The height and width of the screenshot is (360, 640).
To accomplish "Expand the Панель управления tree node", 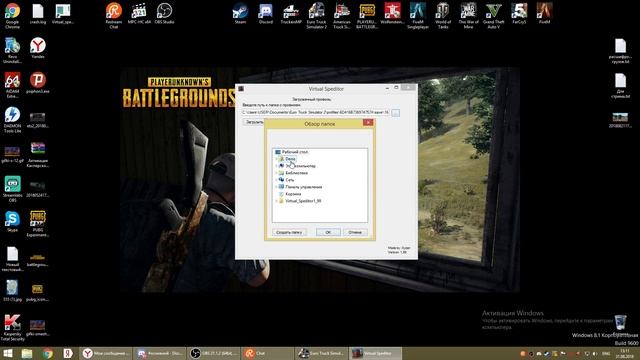I will [276, 187].
